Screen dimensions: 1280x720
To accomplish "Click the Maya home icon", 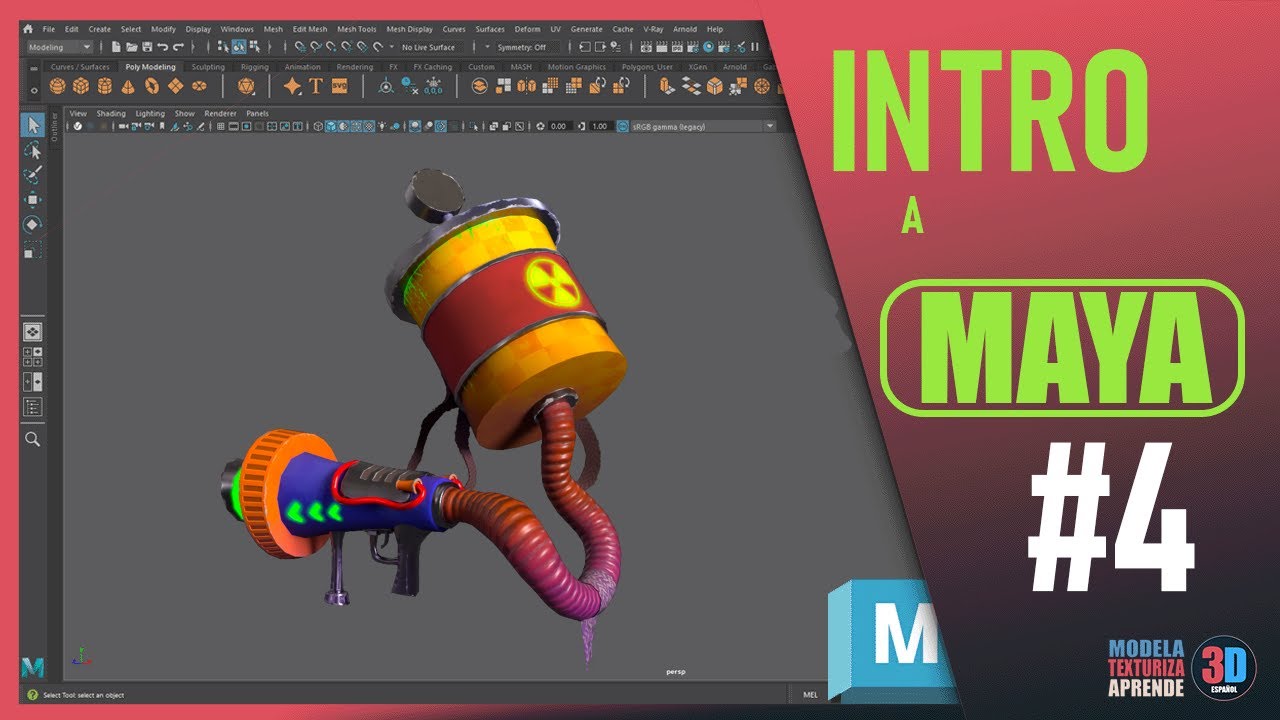I will tap(28, 29).
